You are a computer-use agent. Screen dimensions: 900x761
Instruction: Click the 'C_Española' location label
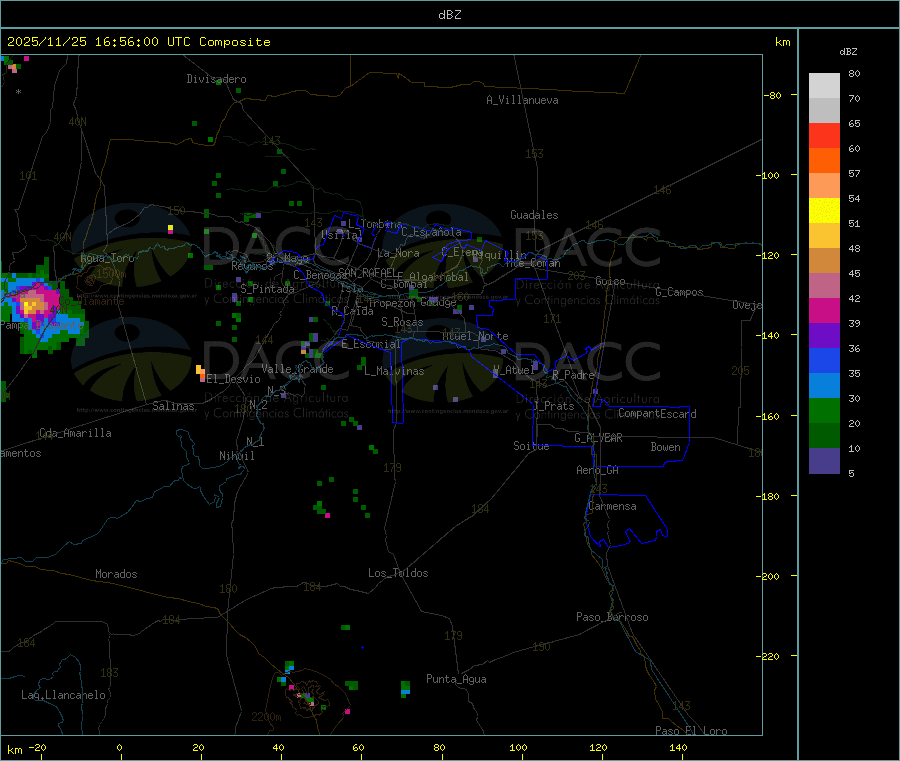[432, 232]
